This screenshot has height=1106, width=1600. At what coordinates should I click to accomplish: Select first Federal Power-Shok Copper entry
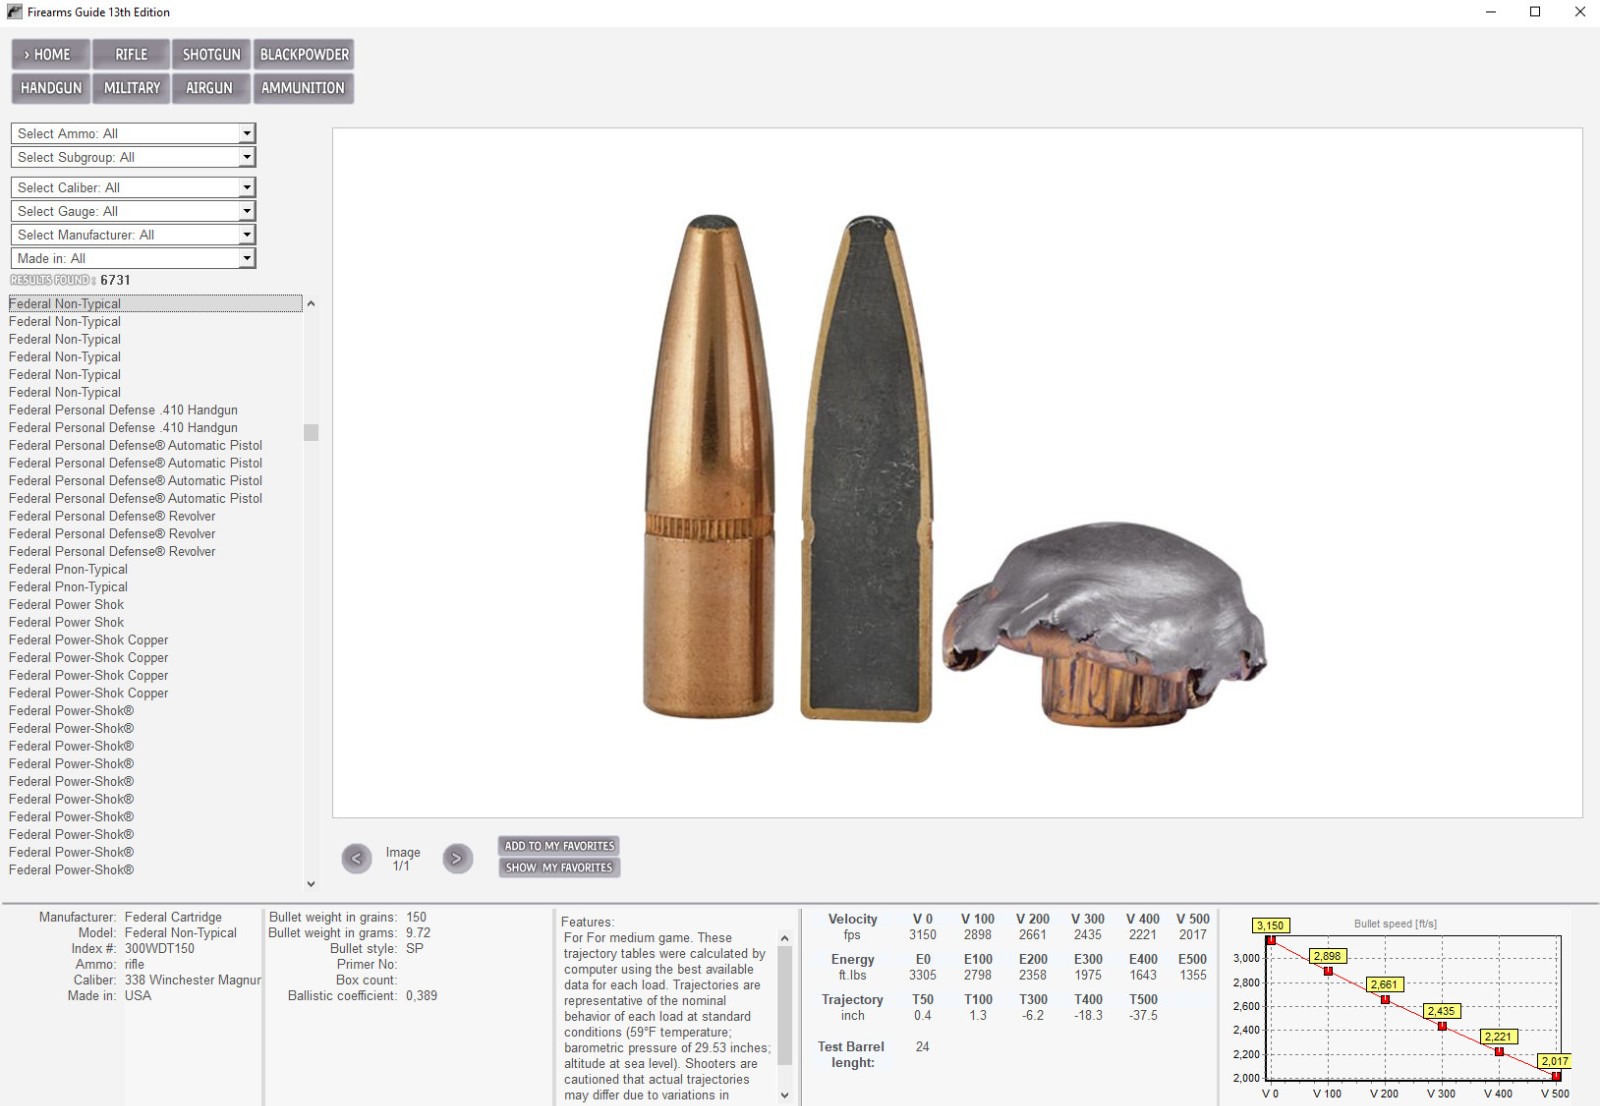(88, 640)
